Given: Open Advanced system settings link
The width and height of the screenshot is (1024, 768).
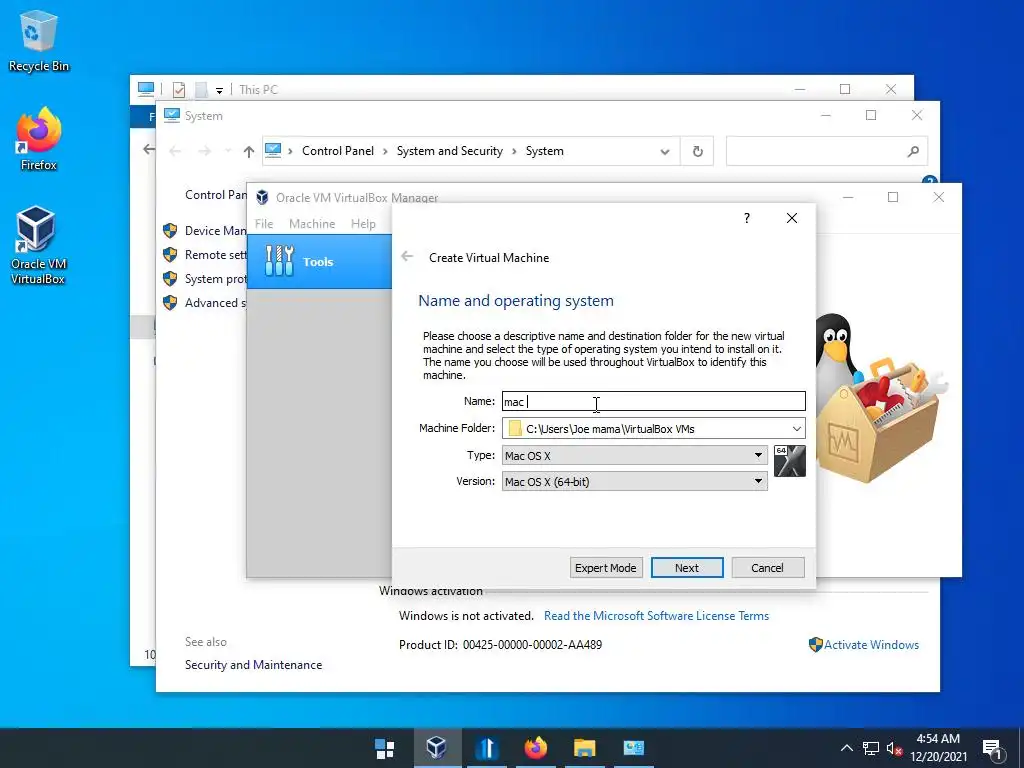Looking at the screenshot, I should (x=215, y=303).
